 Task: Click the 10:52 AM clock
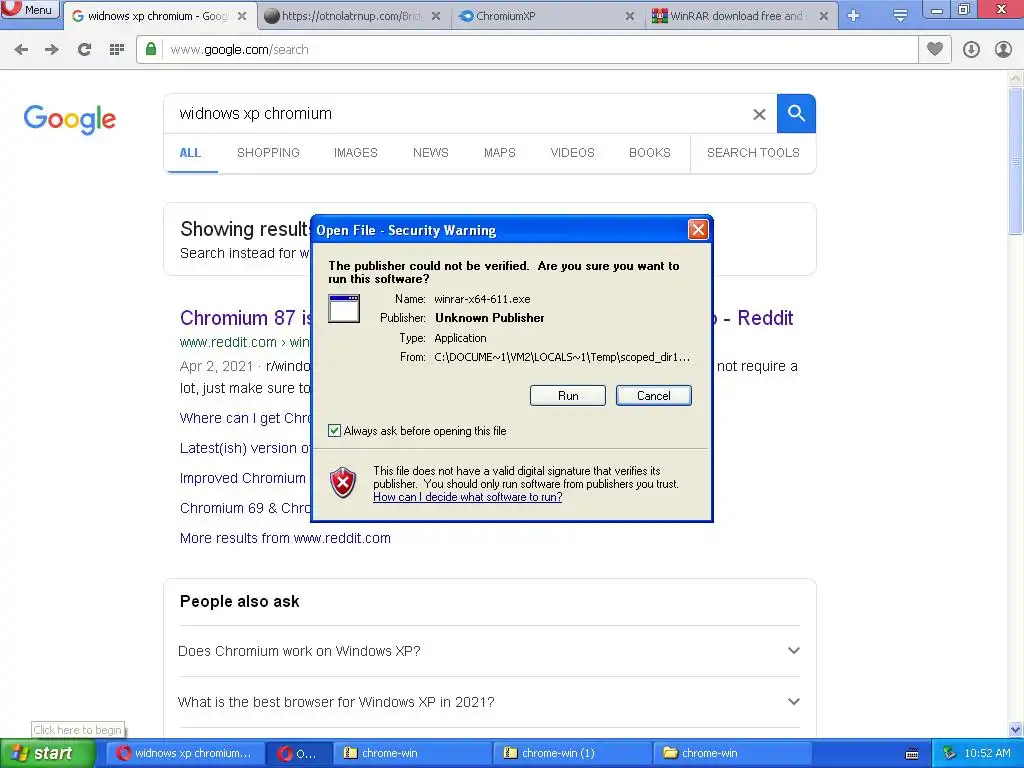click(987, 753)
